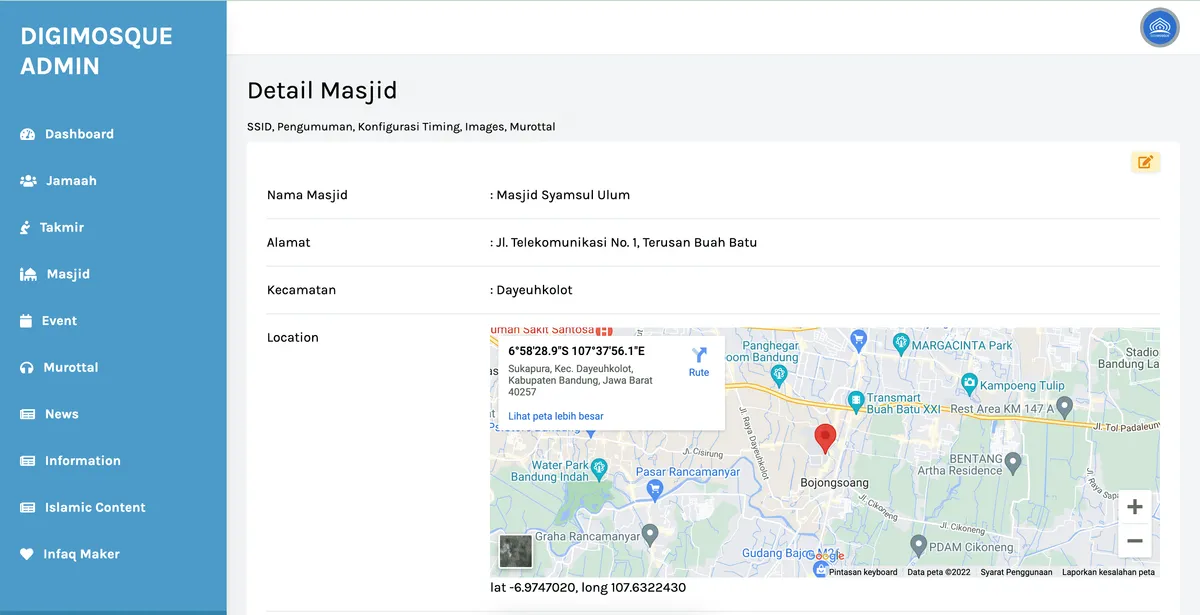Open the News sidebar item
Viewport: 1200px width, 615px height.
click(49, 414)
